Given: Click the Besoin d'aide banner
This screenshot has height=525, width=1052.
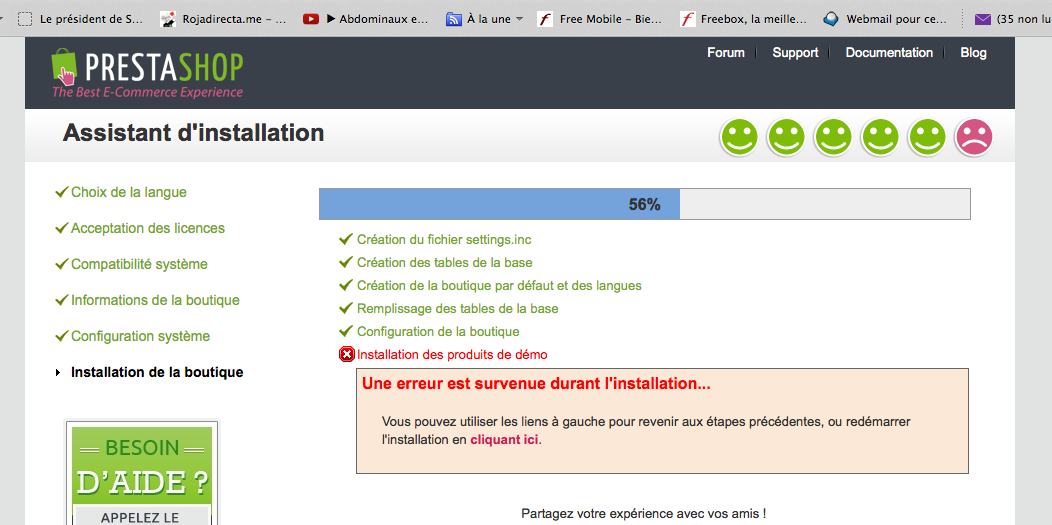Looking at the screenshot, I should pos(142,473).
